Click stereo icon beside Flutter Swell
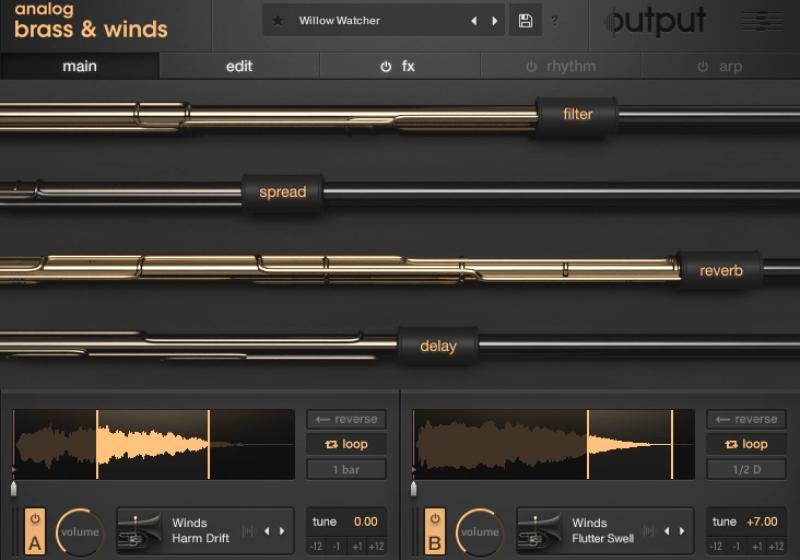The image size is (800, 560). (x=648, y=531)
